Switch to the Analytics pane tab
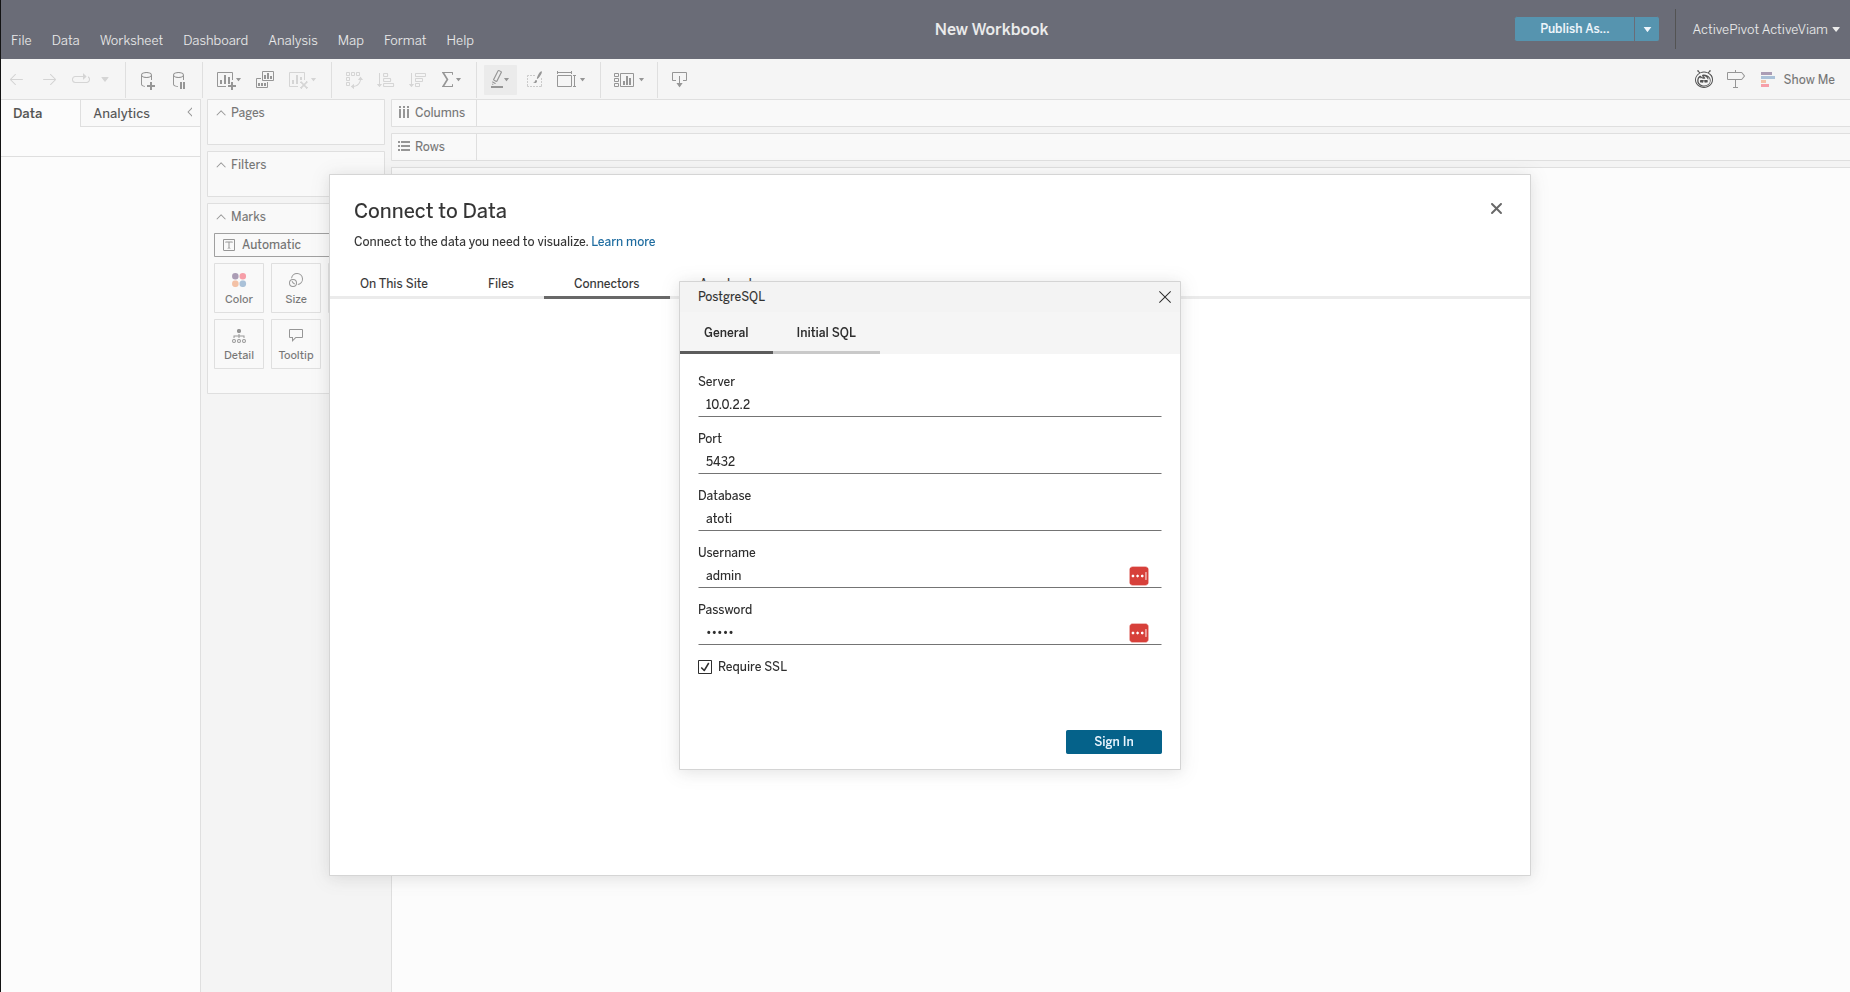 coord(121,113)
